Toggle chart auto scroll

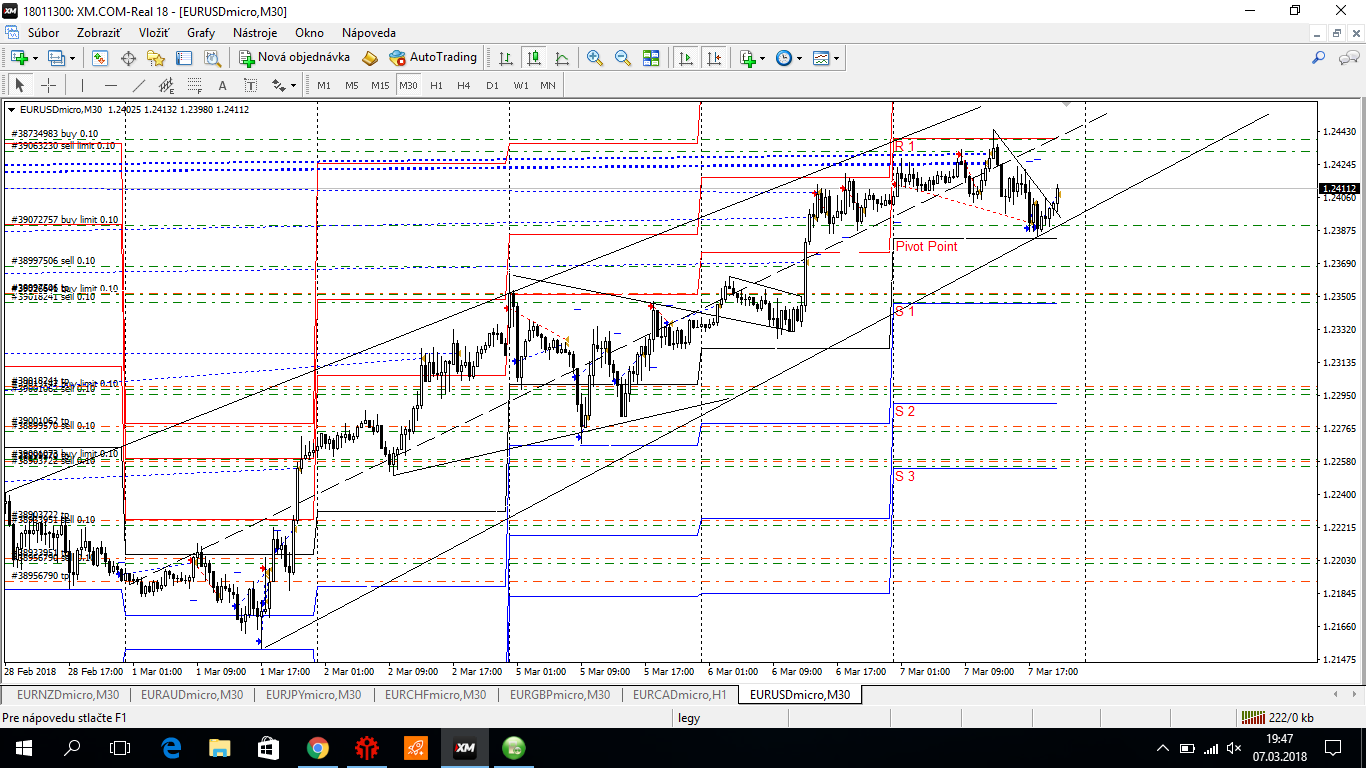tap(686, 58)
